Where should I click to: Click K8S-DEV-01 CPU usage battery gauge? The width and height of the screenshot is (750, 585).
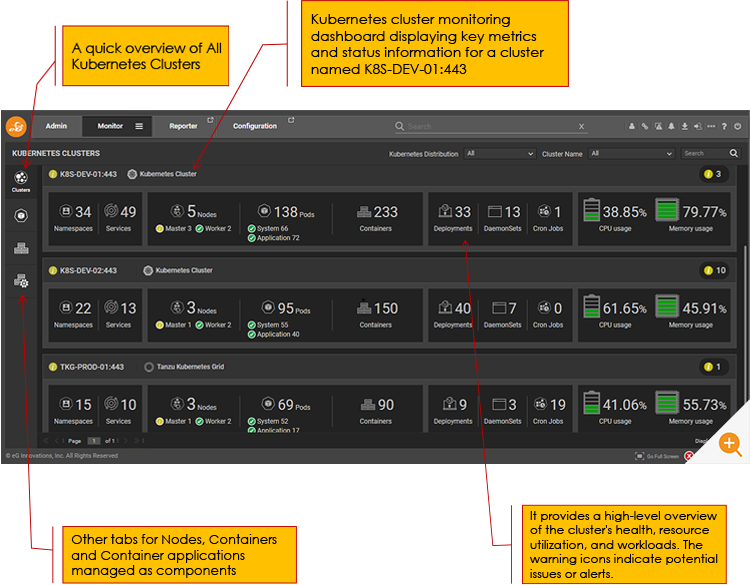click(592, 210)
